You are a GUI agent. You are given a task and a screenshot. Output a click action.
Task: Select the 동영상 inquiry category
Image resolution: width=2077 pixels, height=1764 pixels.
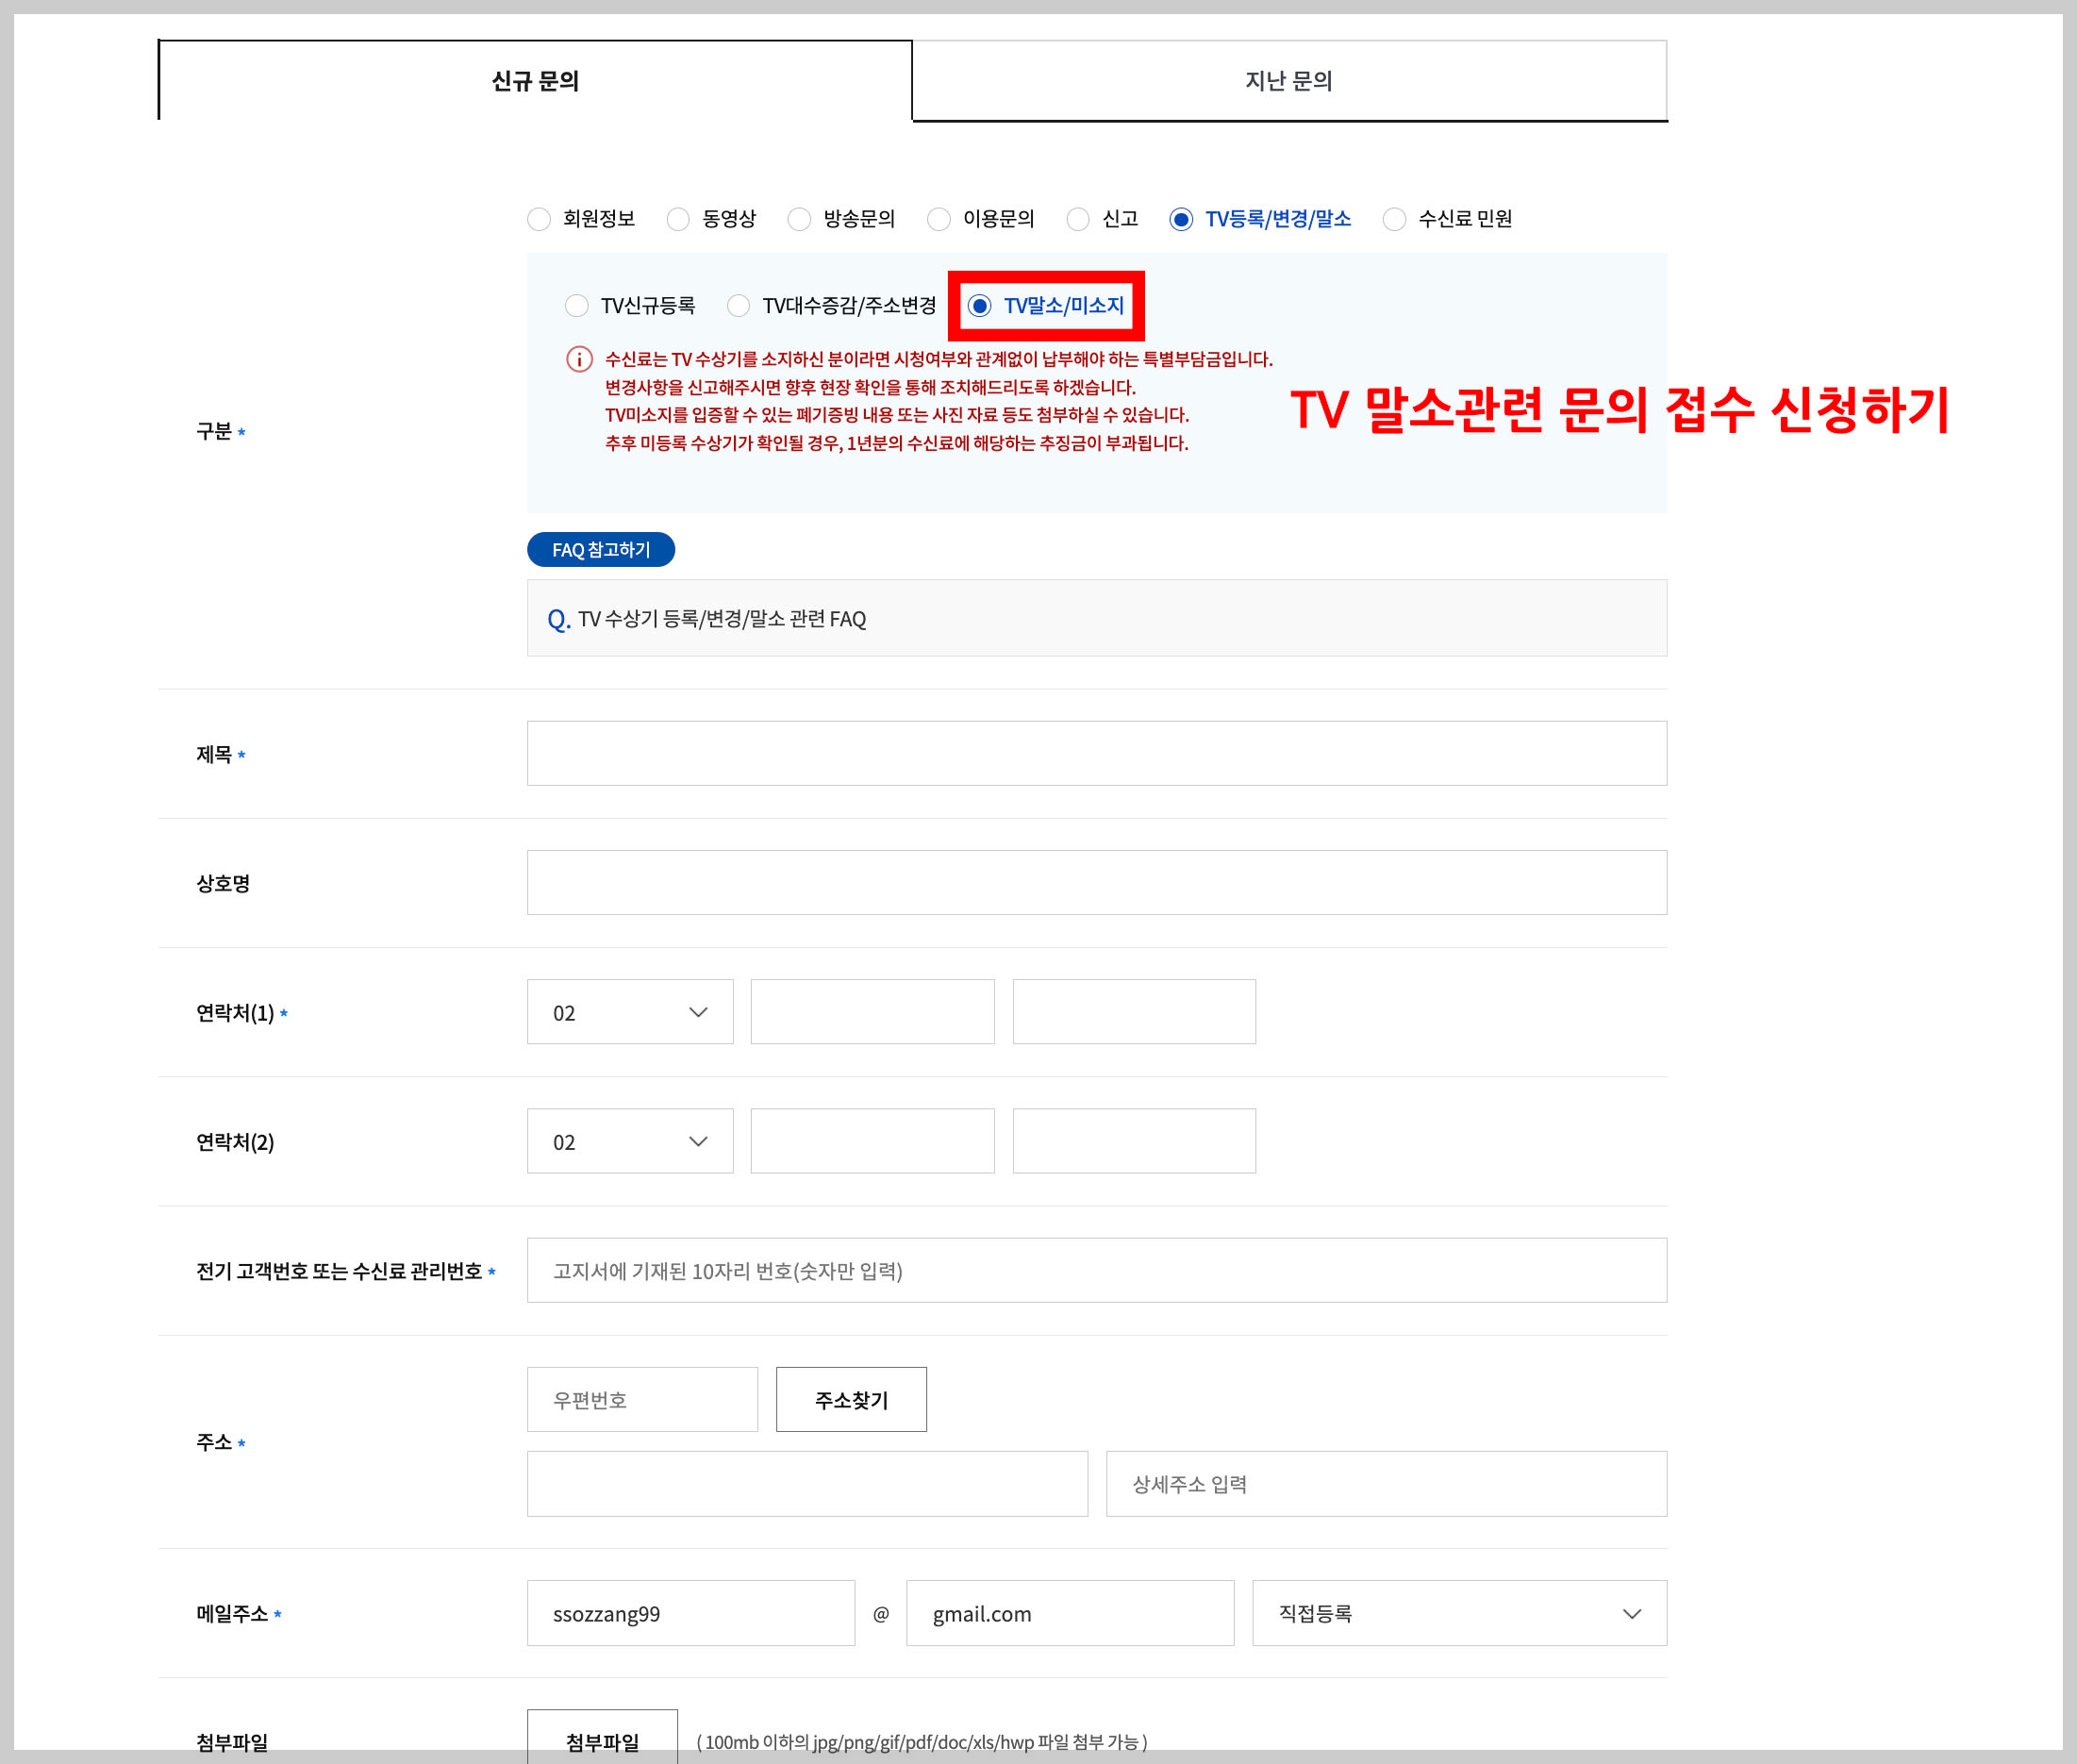pyautogui.click(x=680, y=219)
